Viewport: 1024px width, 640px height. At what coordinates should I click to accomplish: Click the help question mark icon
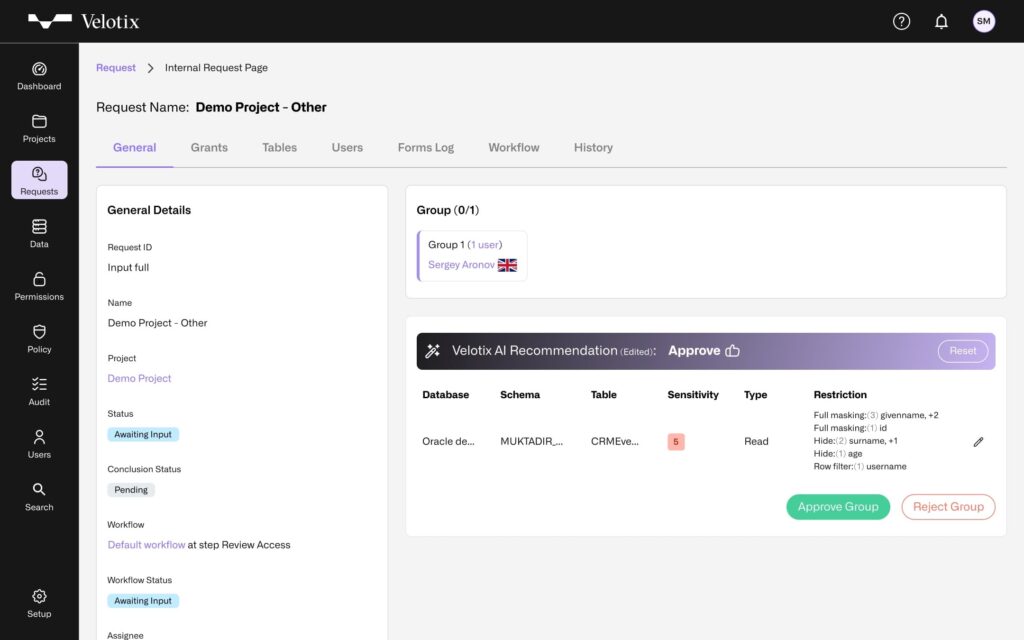(901, 22)
